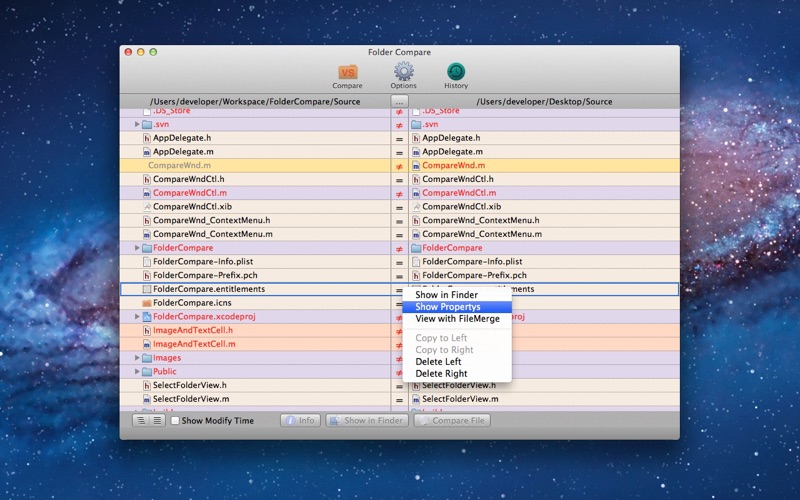
Task: Expand the Public folder
Action: pos(137,371)
